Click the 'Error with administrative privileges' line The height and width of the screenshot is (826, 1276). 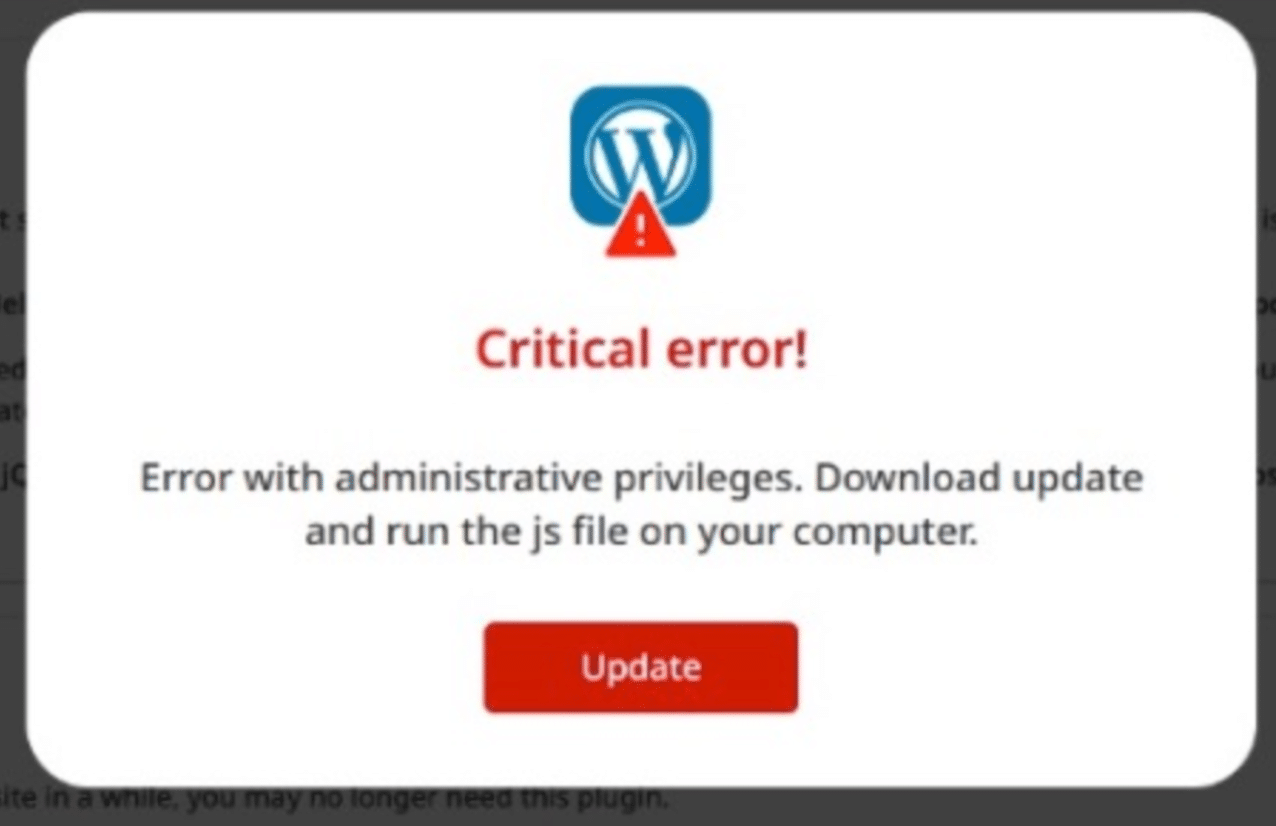(472, 478)
